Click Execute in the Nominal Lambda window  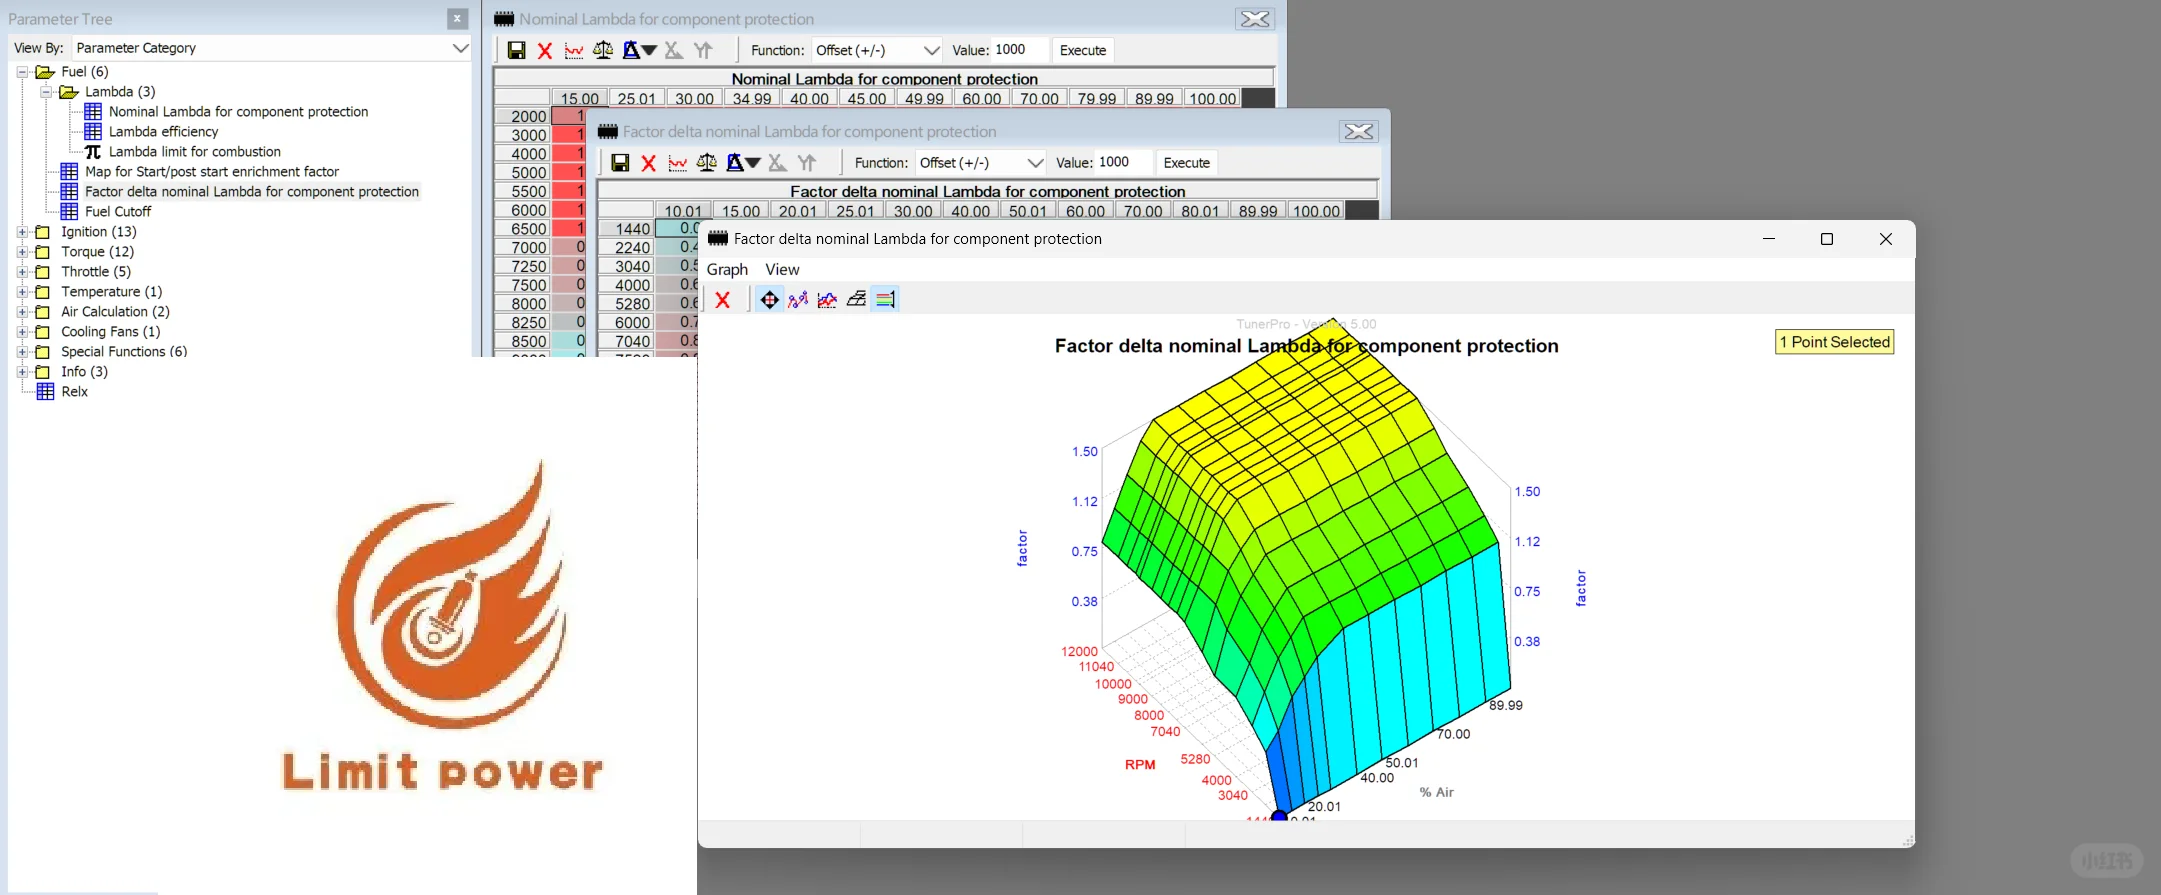pyautogui.click(x=1083, y=50)
